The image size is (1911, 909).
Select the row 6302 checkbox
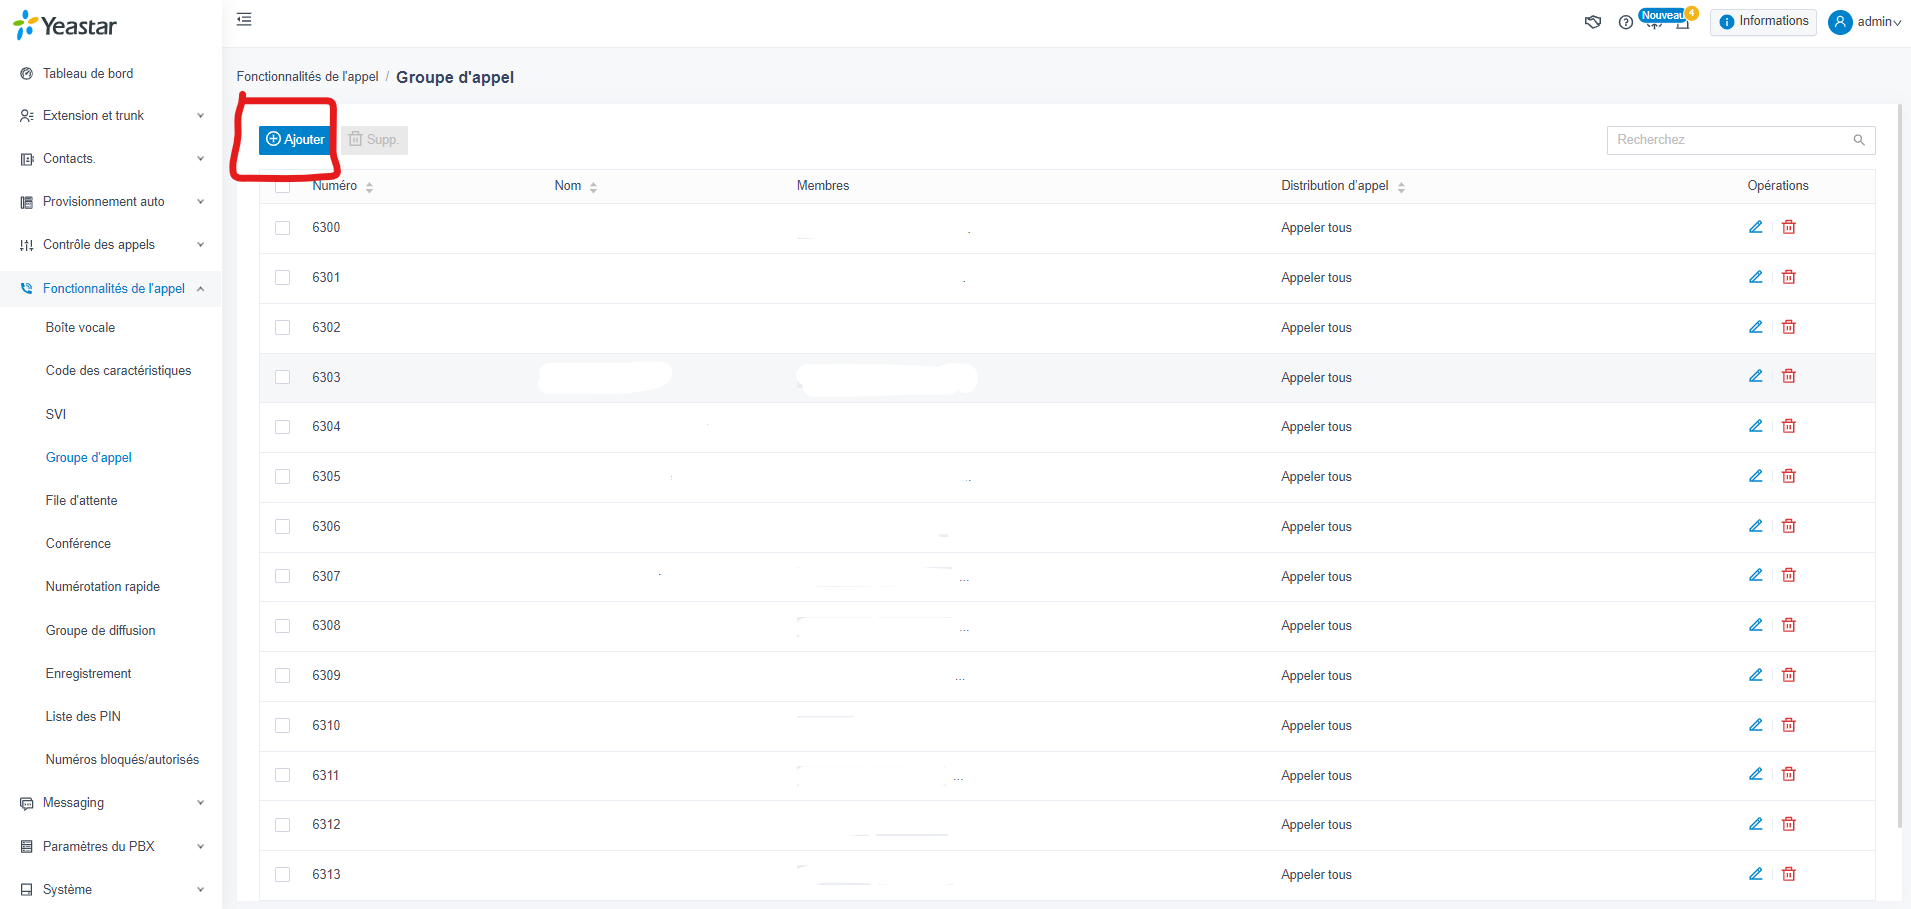click(x=282, y=328)
